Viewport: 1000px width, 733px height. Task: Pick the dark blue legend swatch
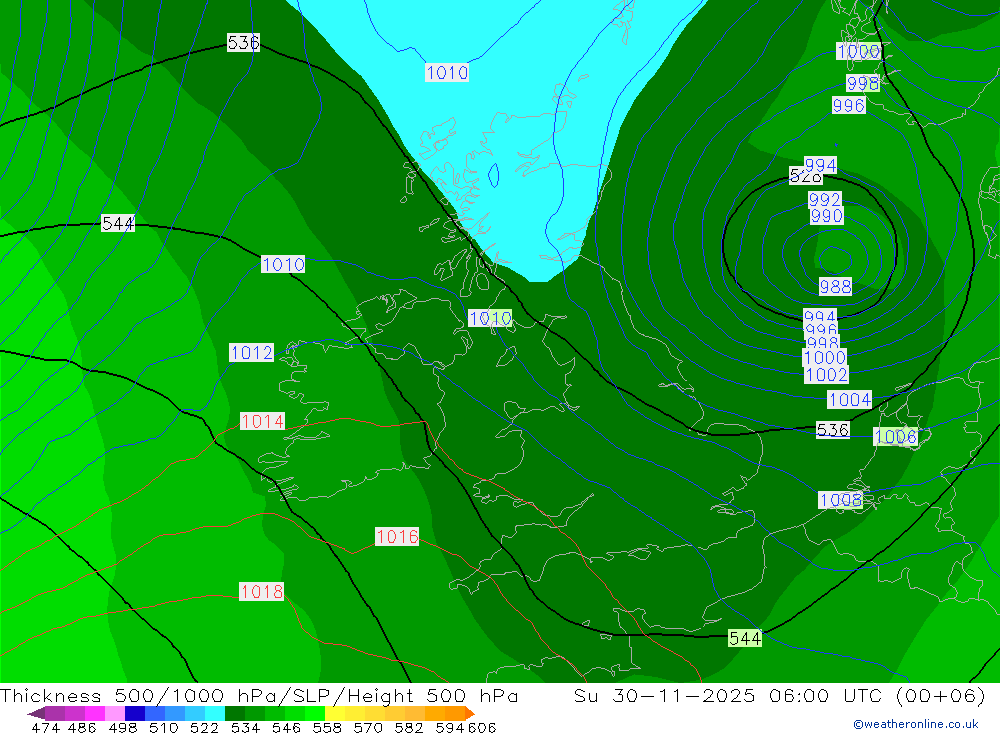pyautogui.click(x=133, y=713)
